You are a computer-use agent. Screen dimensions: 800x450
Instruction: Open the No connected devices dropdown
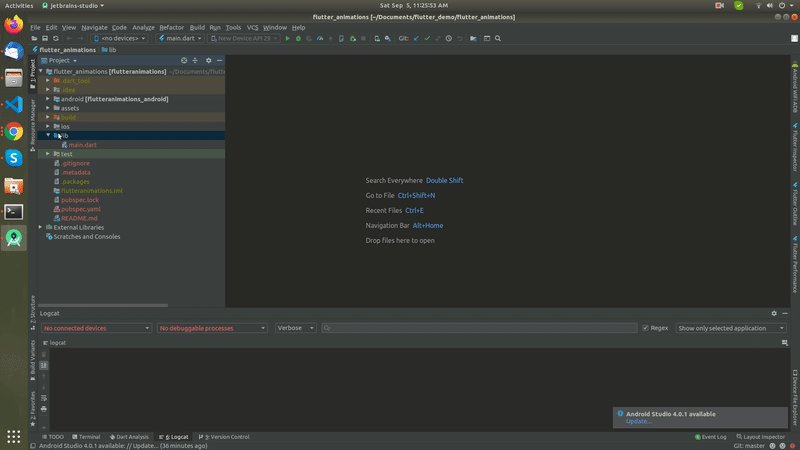tap(96, 328)
